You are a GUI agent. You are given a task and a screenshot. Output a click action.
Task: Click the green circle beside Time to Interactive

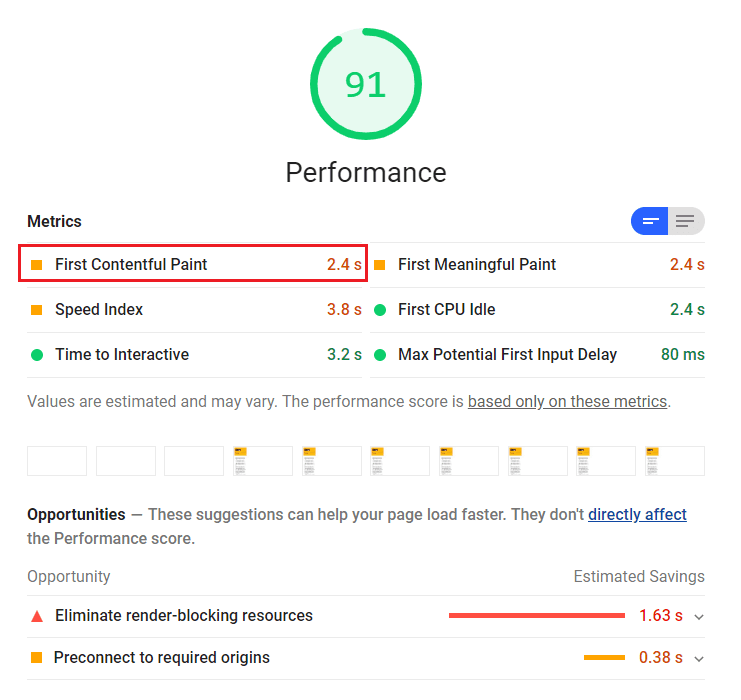37,355
